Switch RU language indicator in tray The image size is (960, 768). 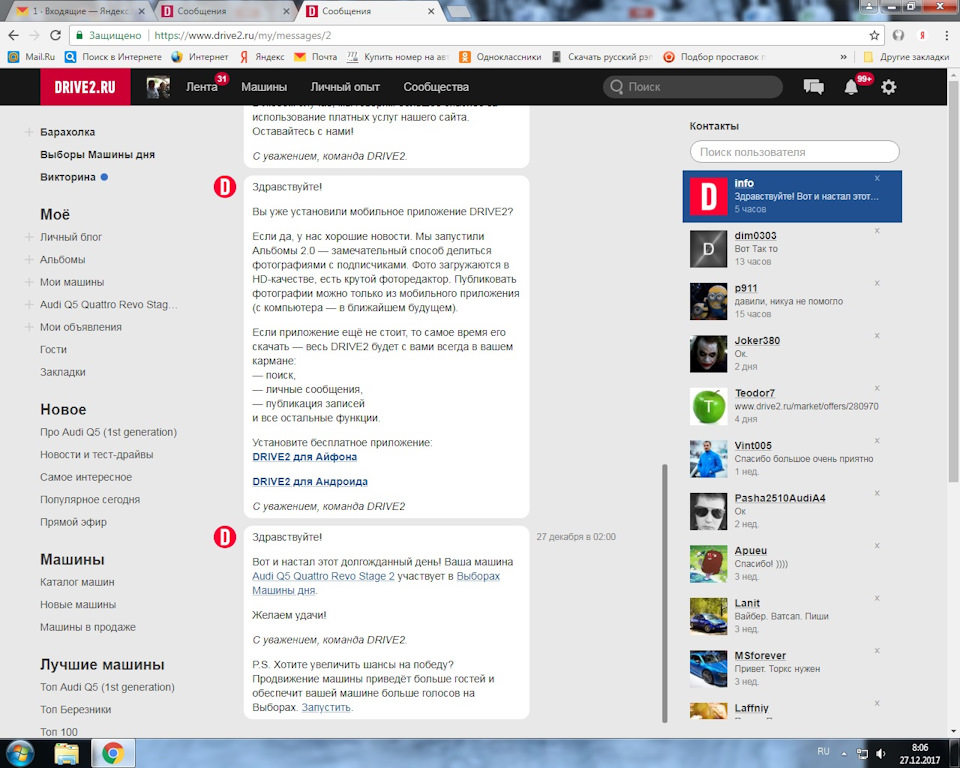(x=823, y=751)
